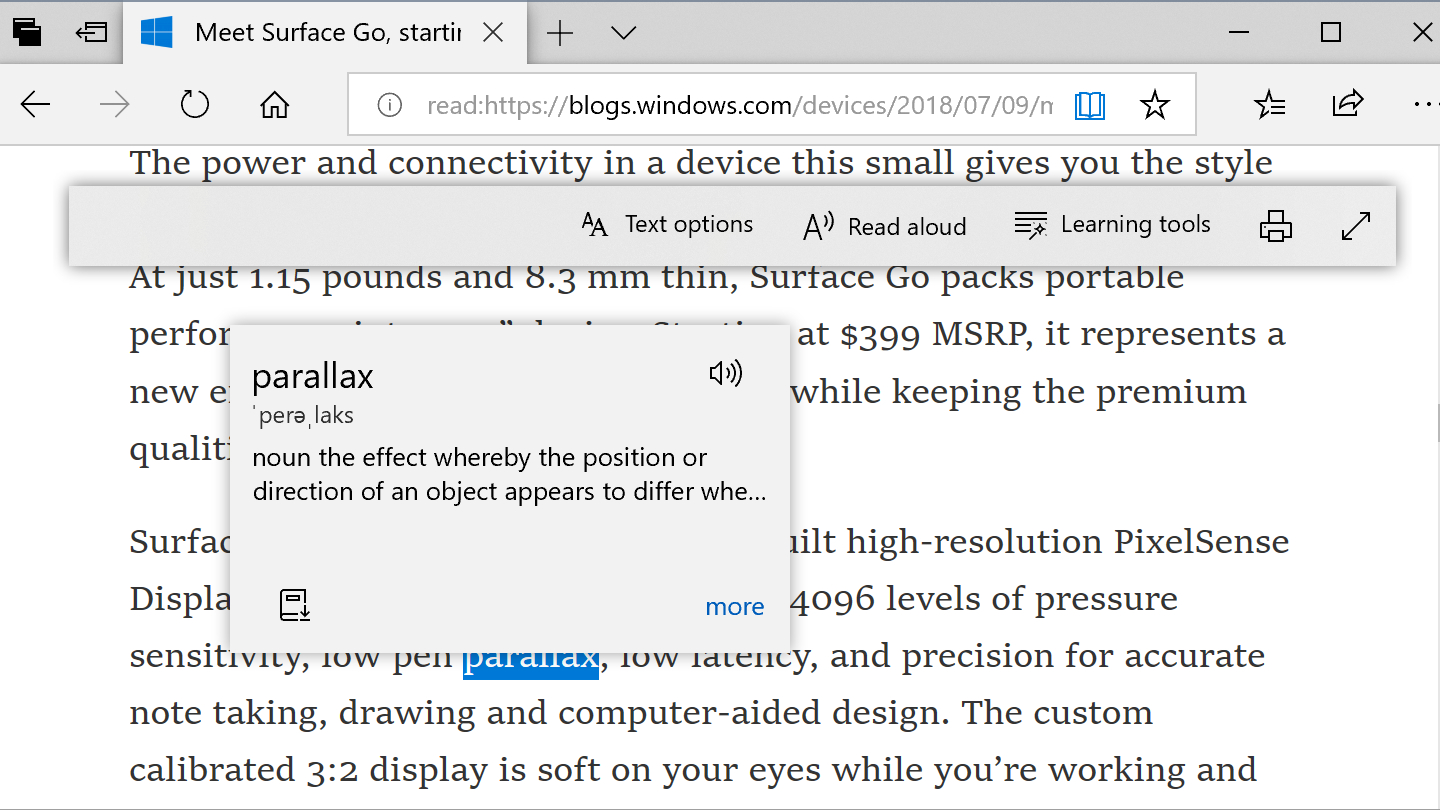The width and height of the screenshot is (1440, 810).
Task: Refresh the current page
Action: [194, 104]
